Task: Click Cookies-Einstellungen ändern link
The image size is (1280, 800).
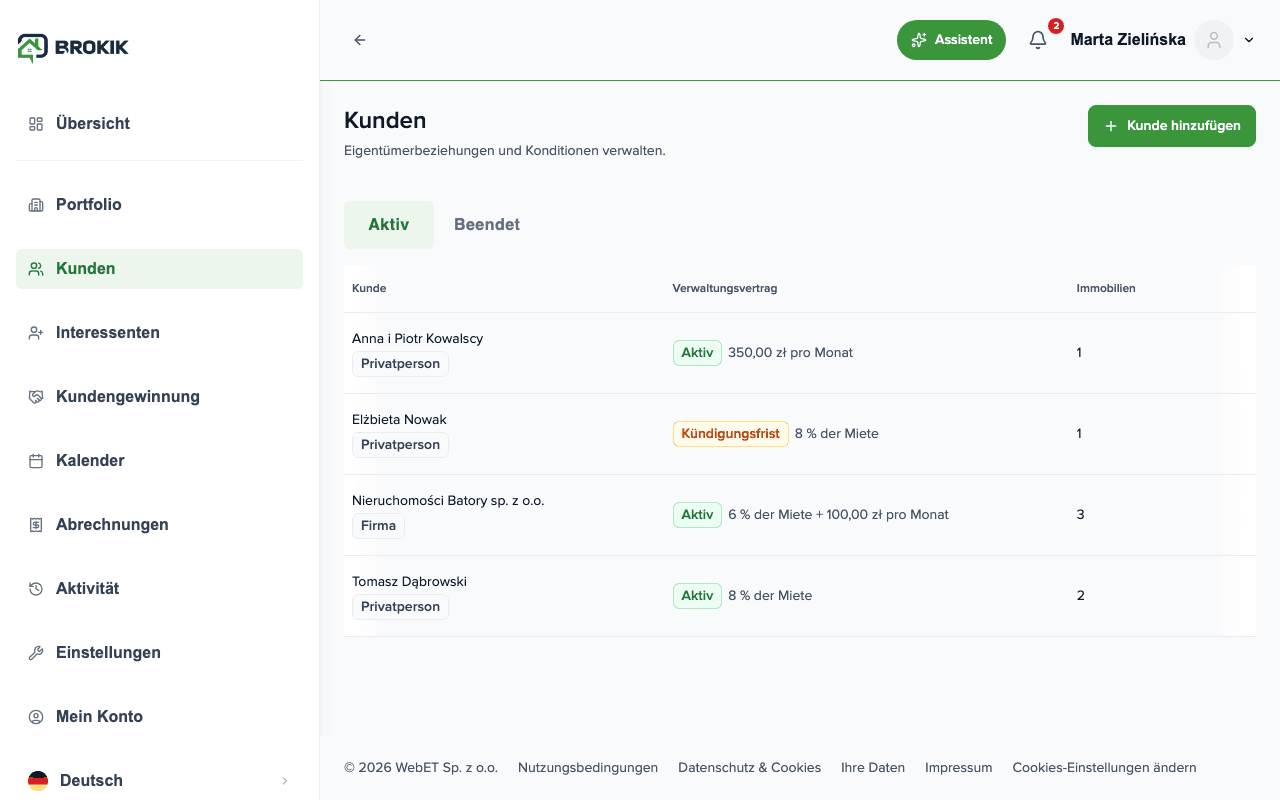Action: coord(1104,768)
